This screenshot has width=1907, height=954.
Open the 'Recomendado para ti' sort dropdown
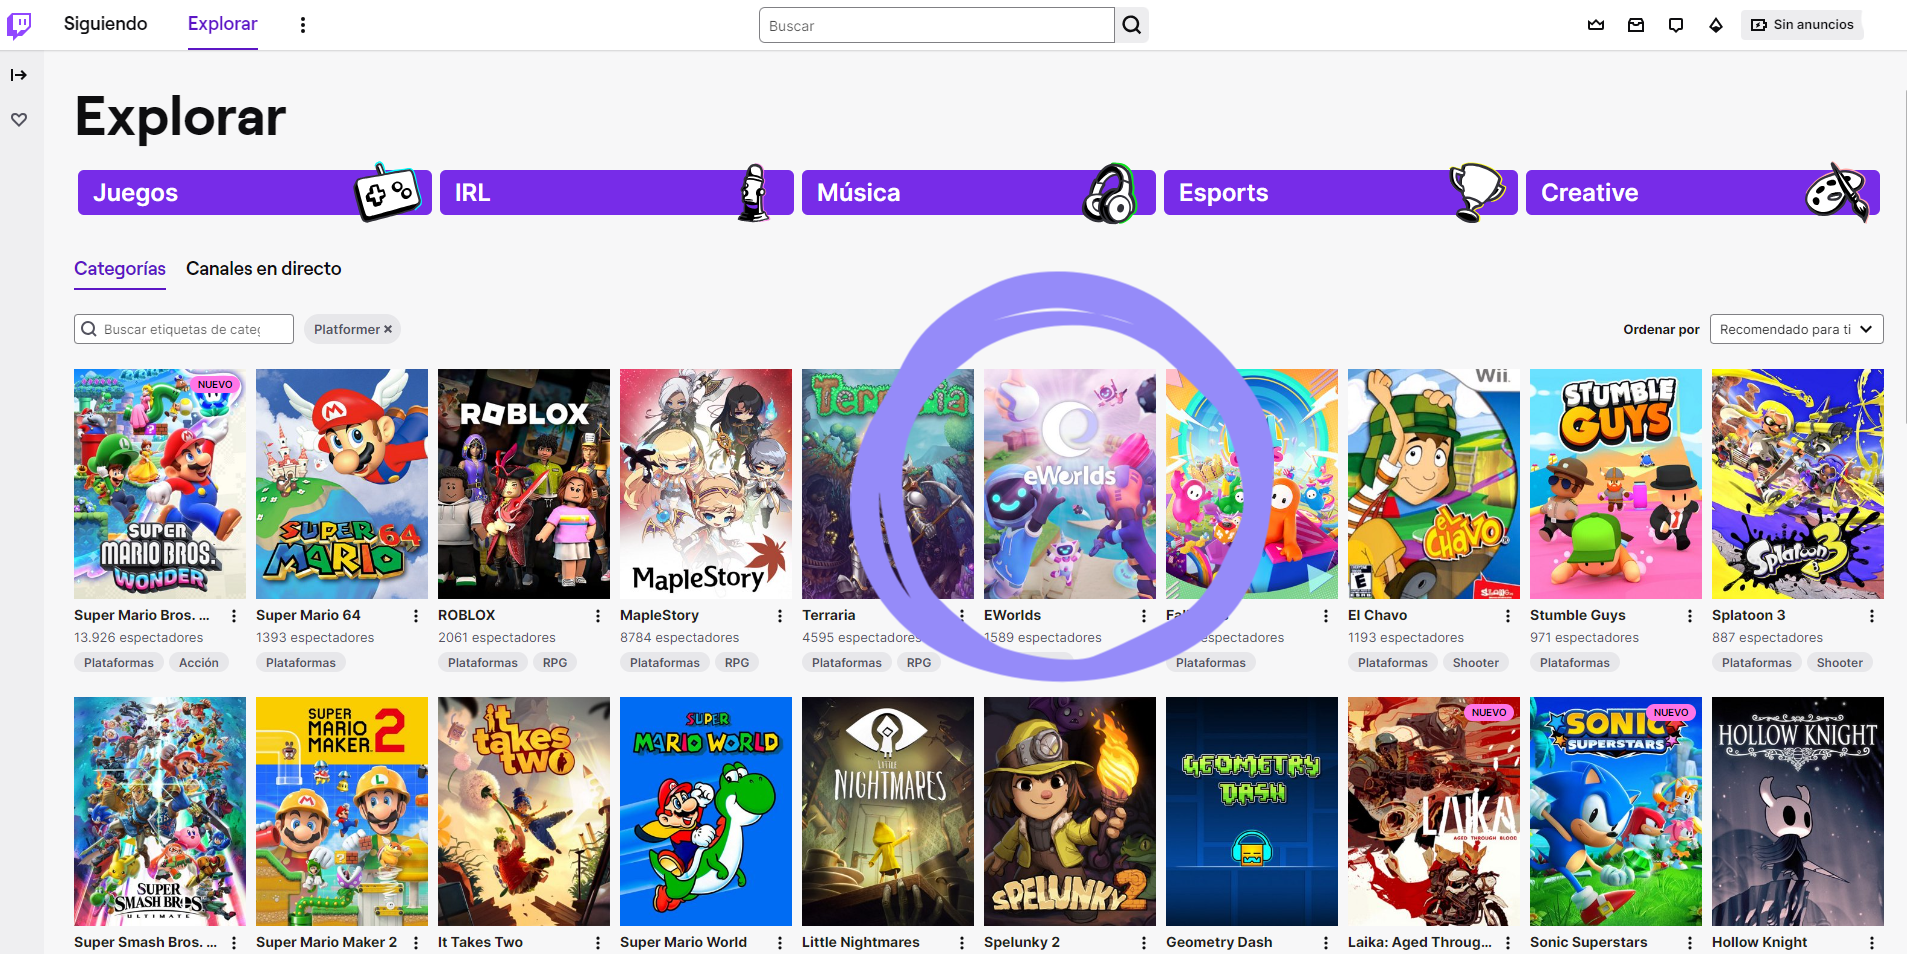[x=1795, y=328]
